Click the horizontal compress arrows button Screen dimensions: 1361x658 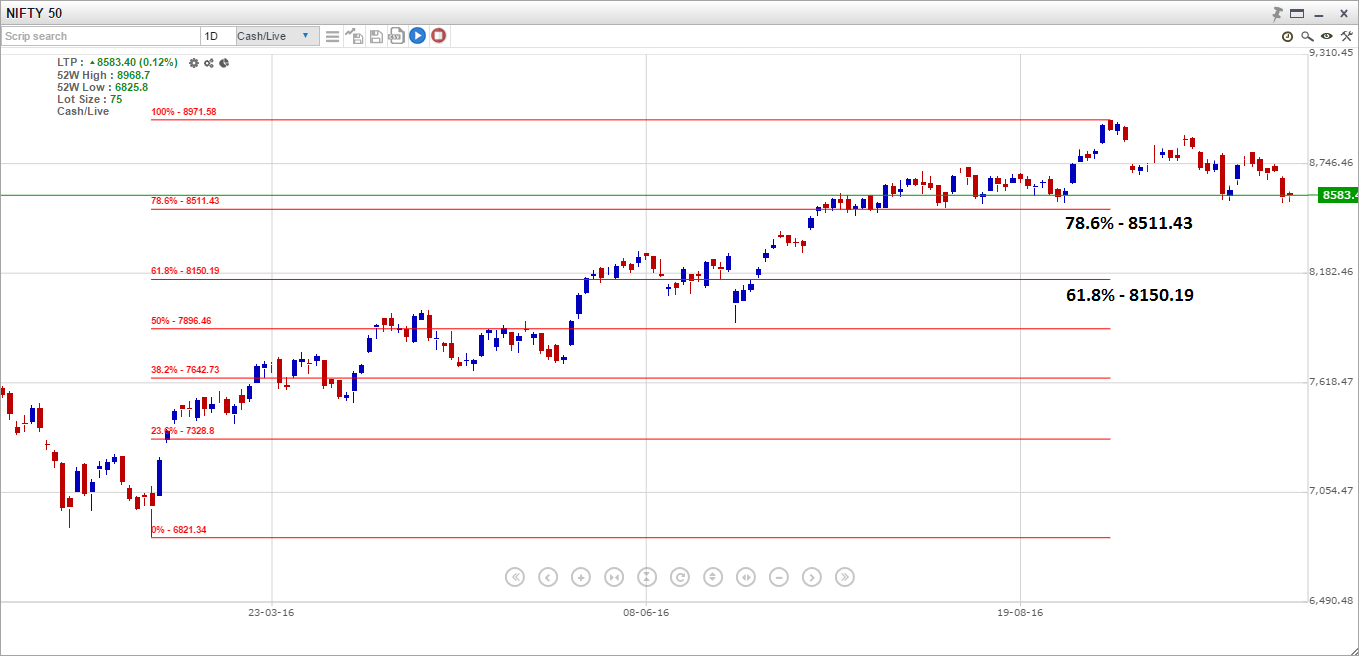pyautogui.click(x=614, y=577)
